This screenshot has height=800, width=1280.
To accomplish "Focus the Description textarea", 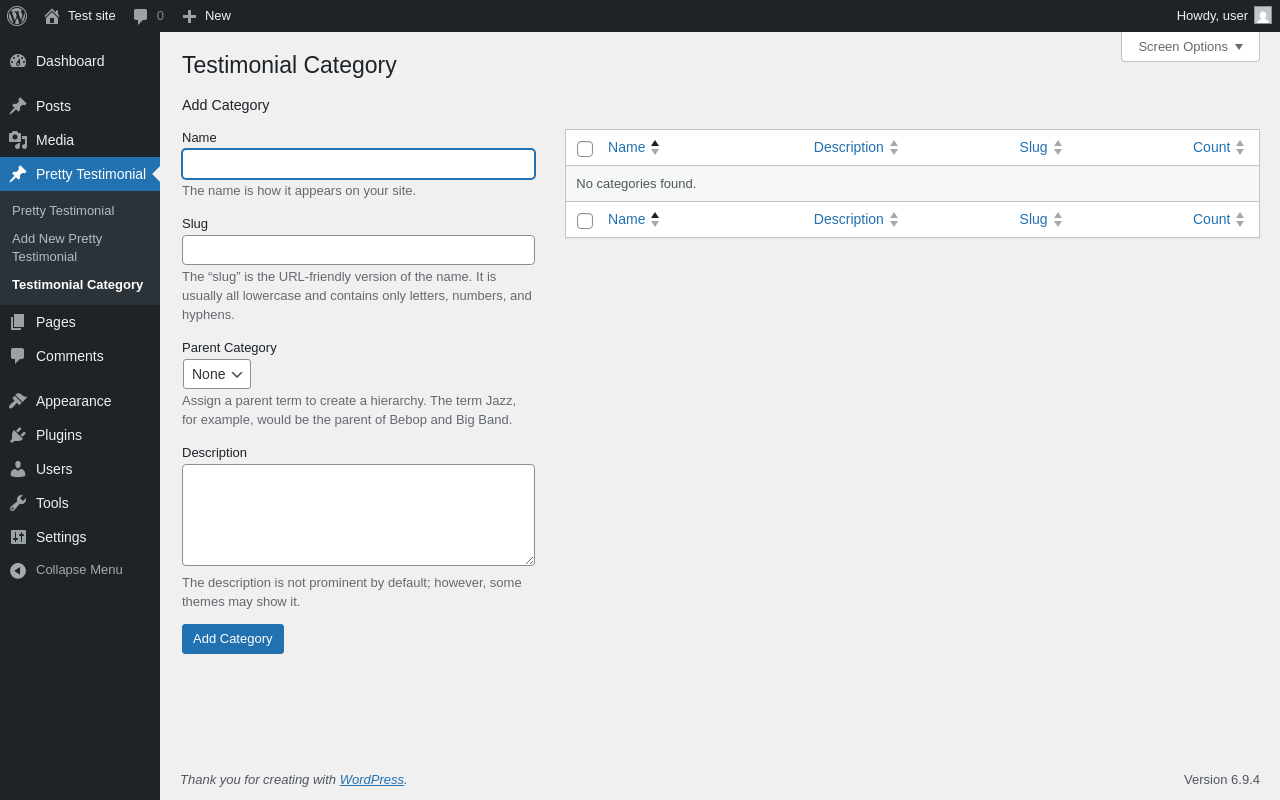I will [358, 515].
